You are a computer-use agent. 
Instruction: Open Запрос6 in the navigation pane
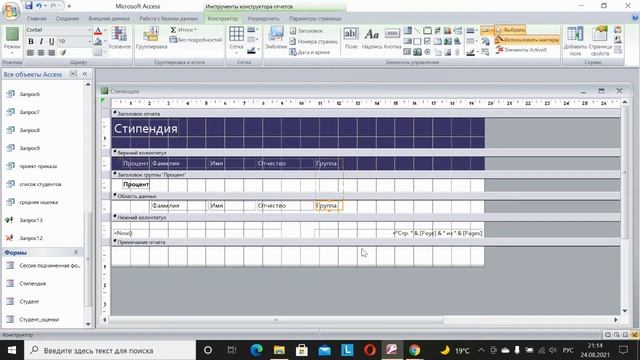(29, 94)
